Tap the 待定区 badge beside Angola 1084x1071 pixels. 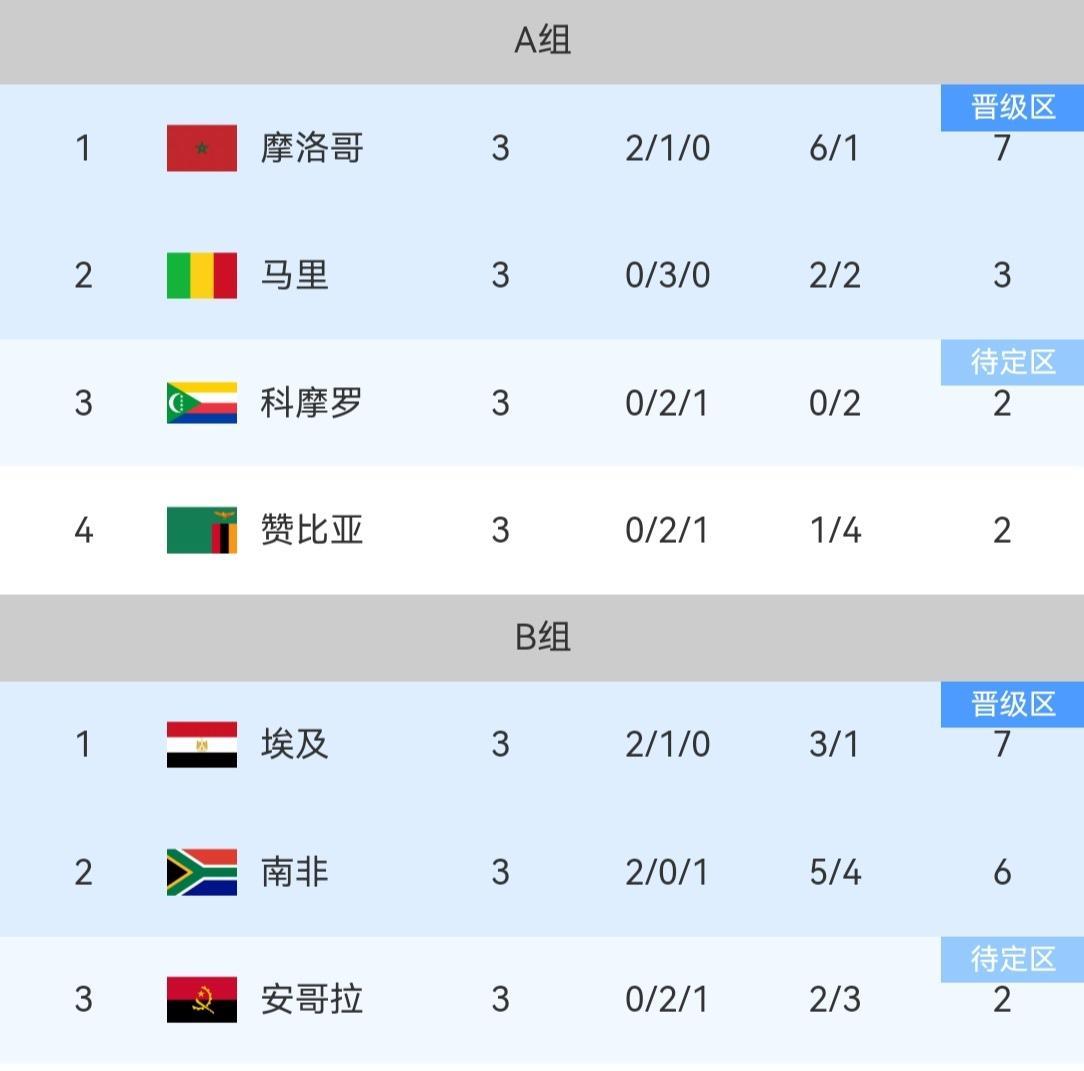click(x=1012, y=959)
